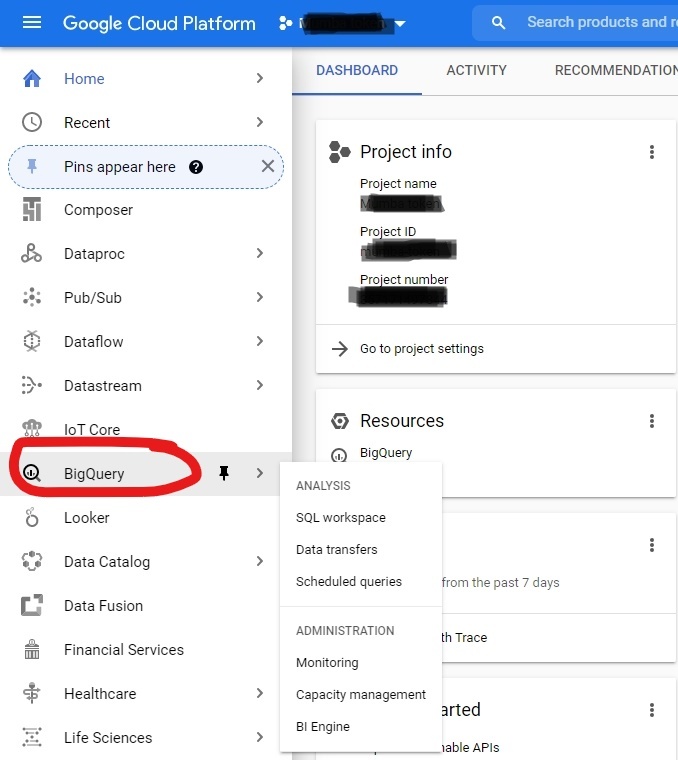Open Looker in the sidebar
Image resolution: width=678 pixels, height=760 pixels.
pyautogui.click(x=87, y=518)
